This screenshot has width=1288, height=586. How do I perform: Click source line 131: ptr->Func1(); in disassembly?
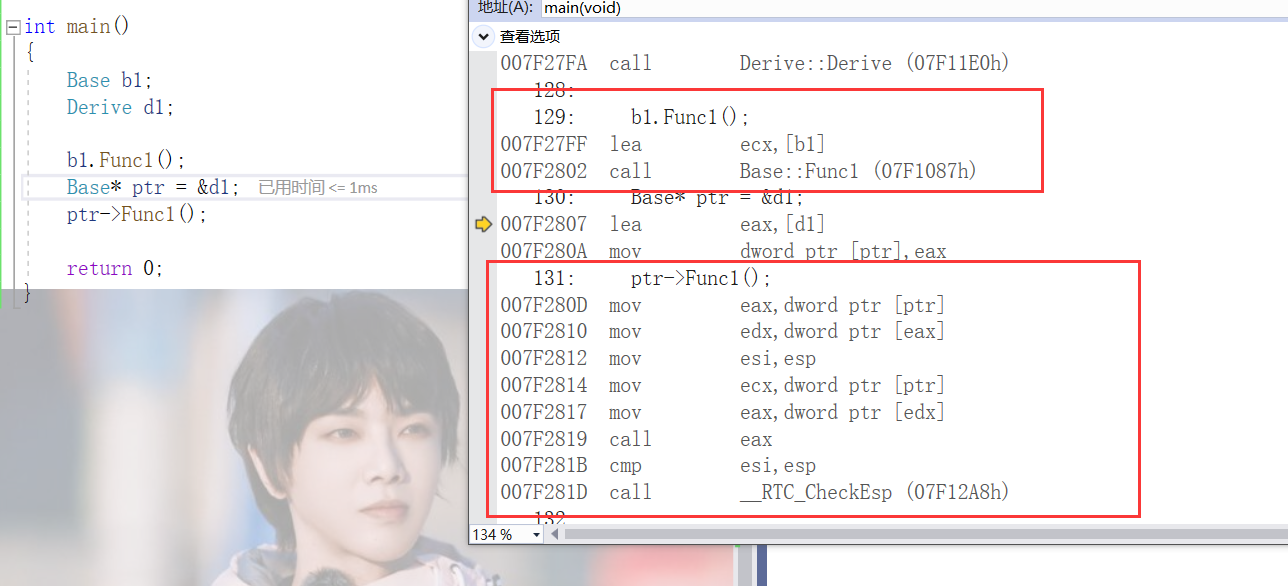652,278
